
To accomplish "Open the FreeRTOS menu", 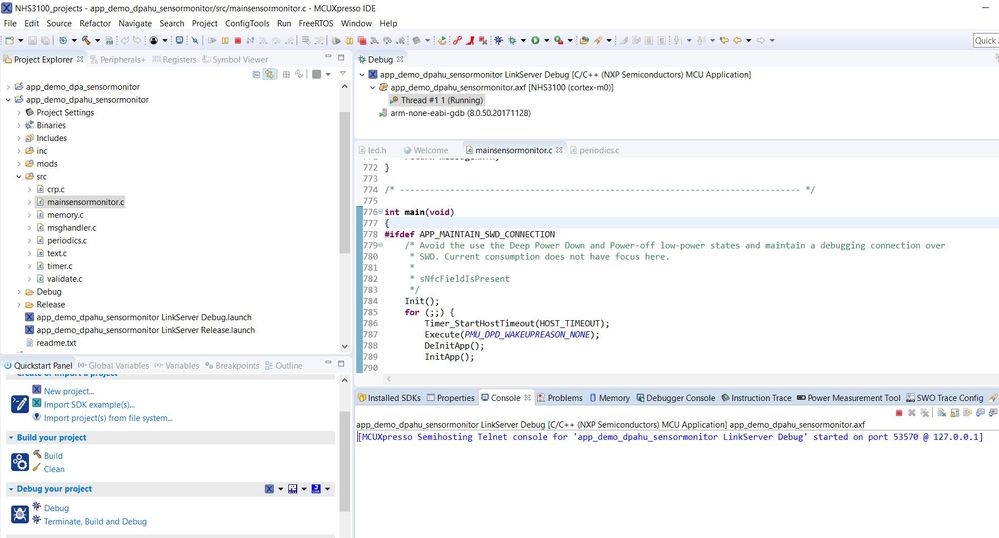I will pos(316,23).
